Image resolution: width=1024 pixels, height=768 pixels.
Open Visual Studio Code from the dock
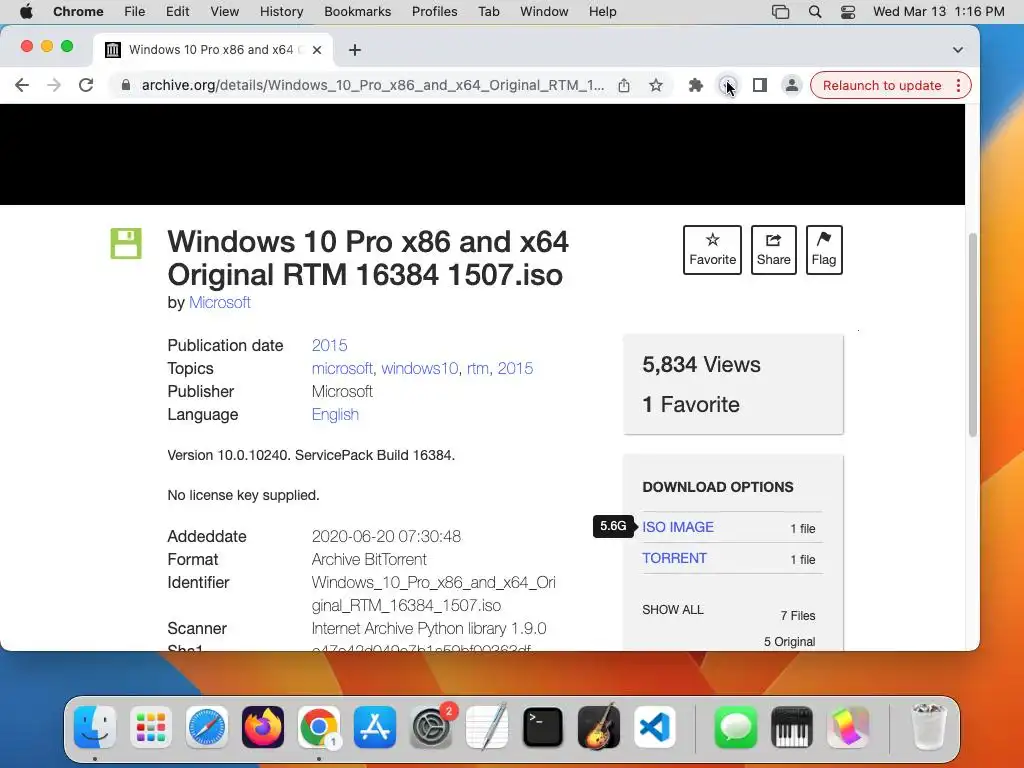655,727
